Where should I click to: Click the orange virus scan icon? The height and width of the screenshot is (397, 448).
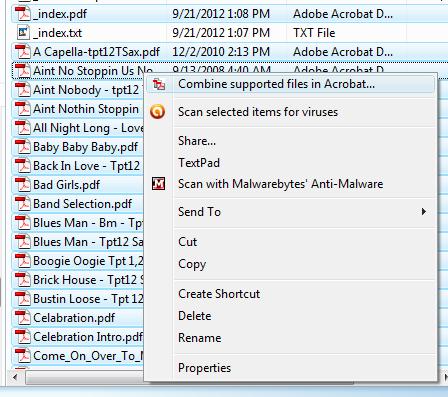click(157, 111)
